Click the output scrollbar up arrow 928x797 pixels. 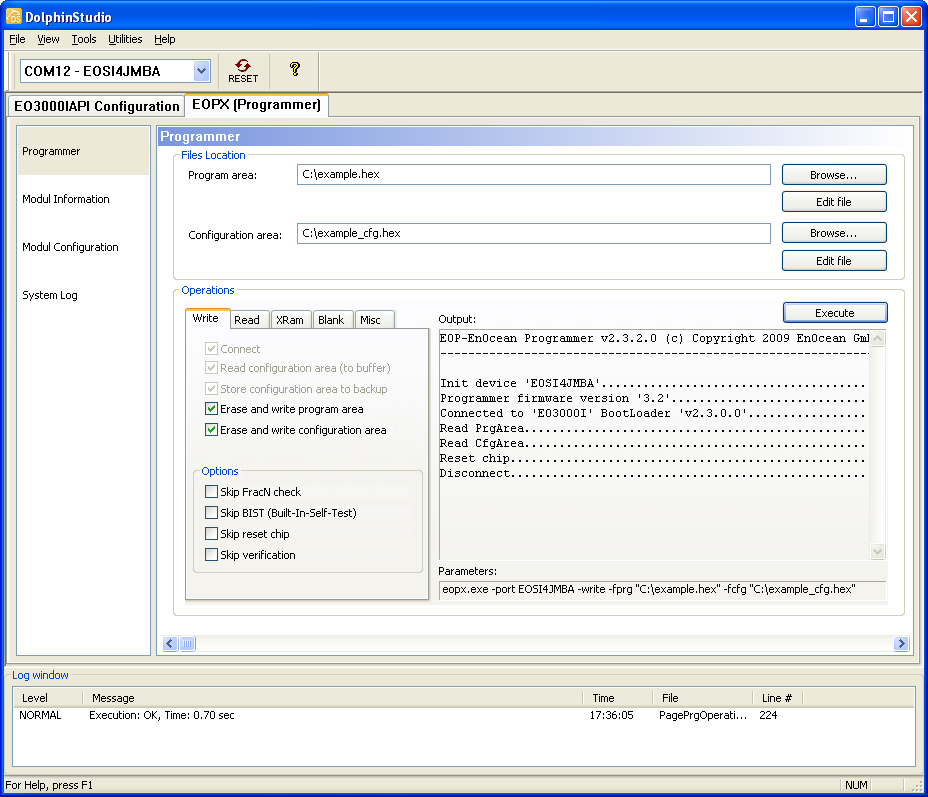pos(878,338)
